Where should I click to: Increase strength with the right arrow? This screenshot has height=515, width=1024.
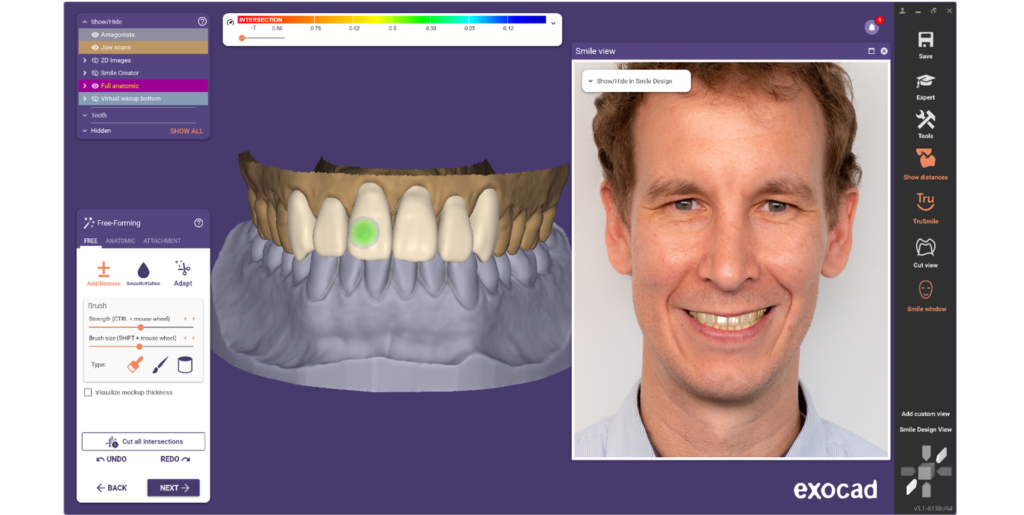(193, 319)
